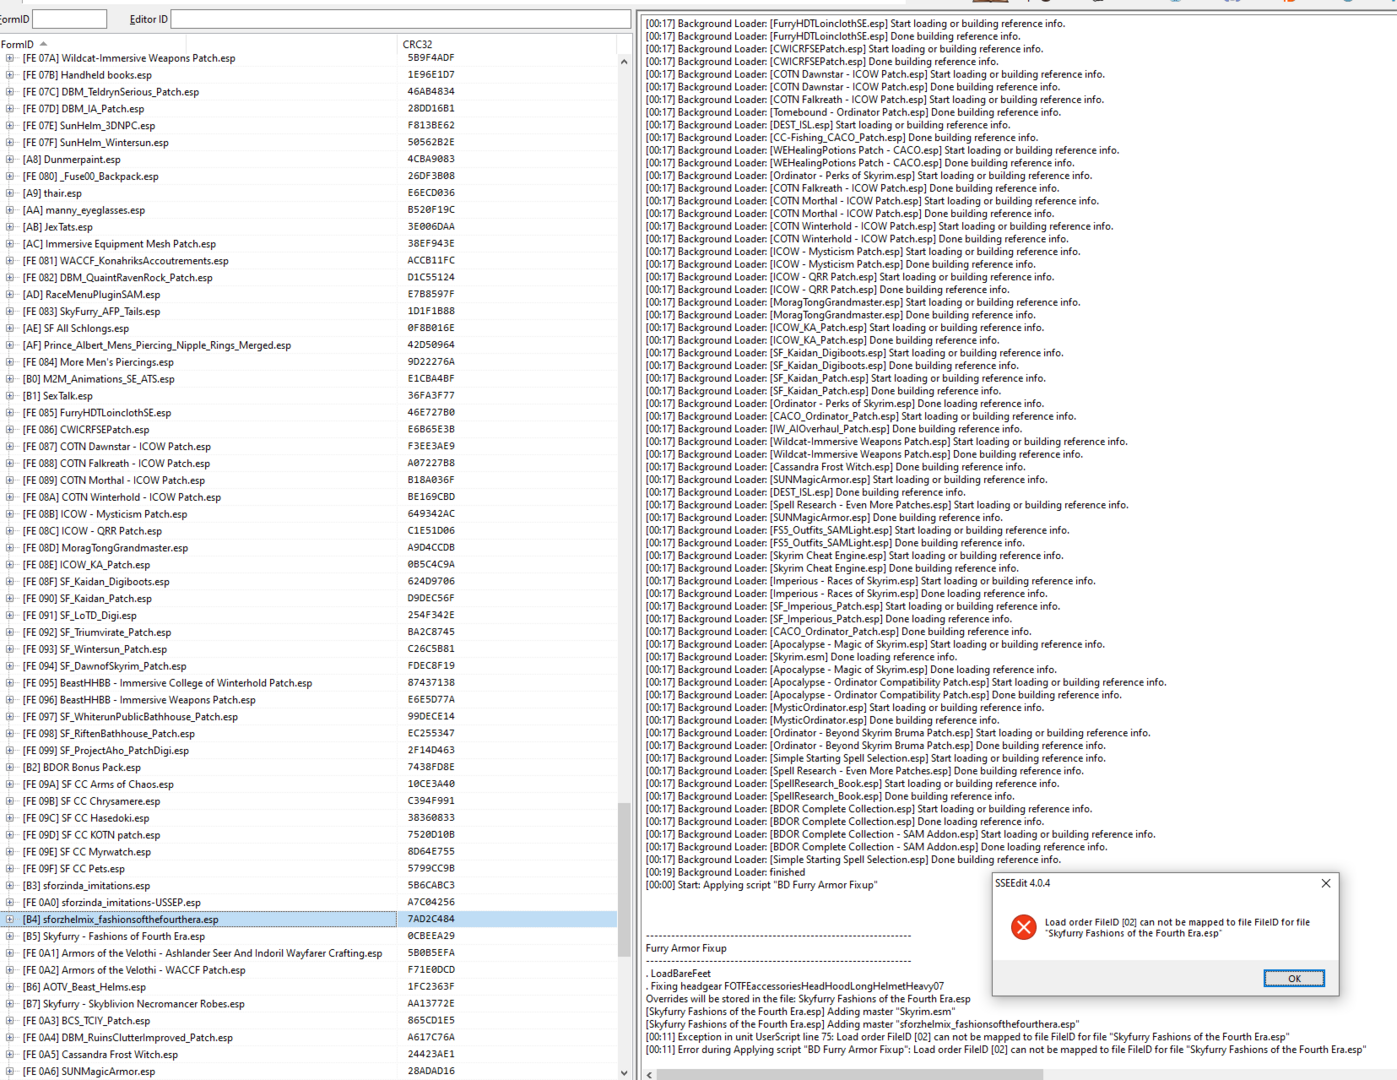Focus the Editor ID input field
The image size is (1397, 1080).
(x=400, y=19)
